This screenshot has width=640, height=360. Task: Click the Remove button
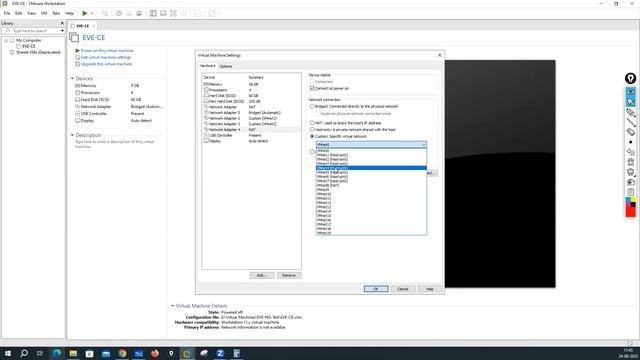[x=289, y=276]
